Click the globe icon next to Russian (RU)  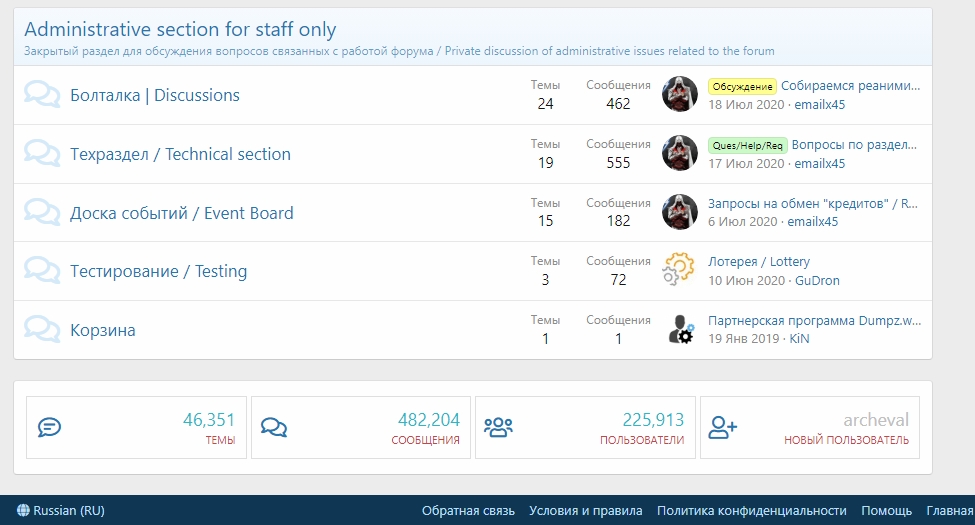pyautogui.click(x=23, y=510)
